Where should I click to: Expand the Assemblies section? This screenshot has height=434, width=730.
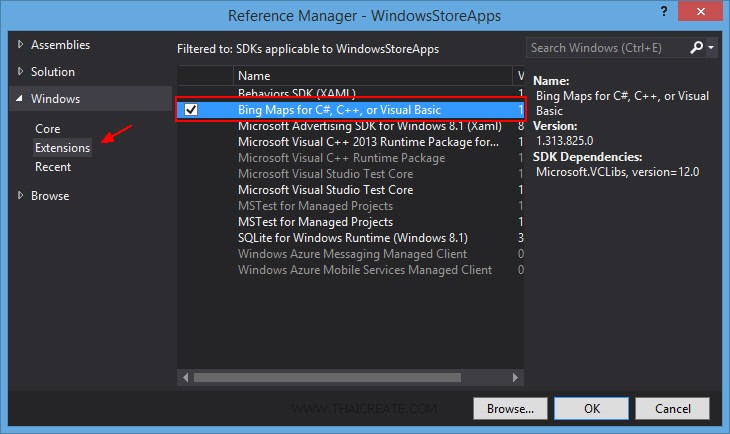[20, 44]
